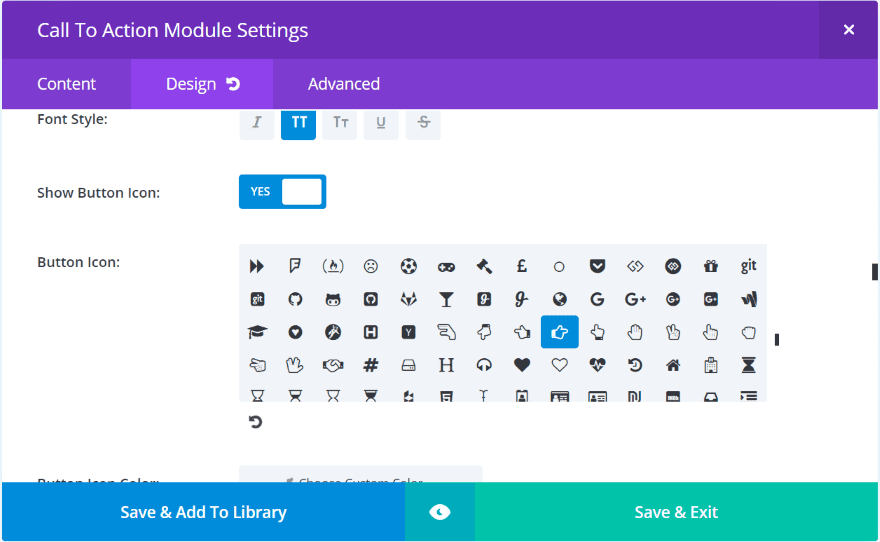
Task: Reset the button icon selection below grid
Action: pos(255,422)
